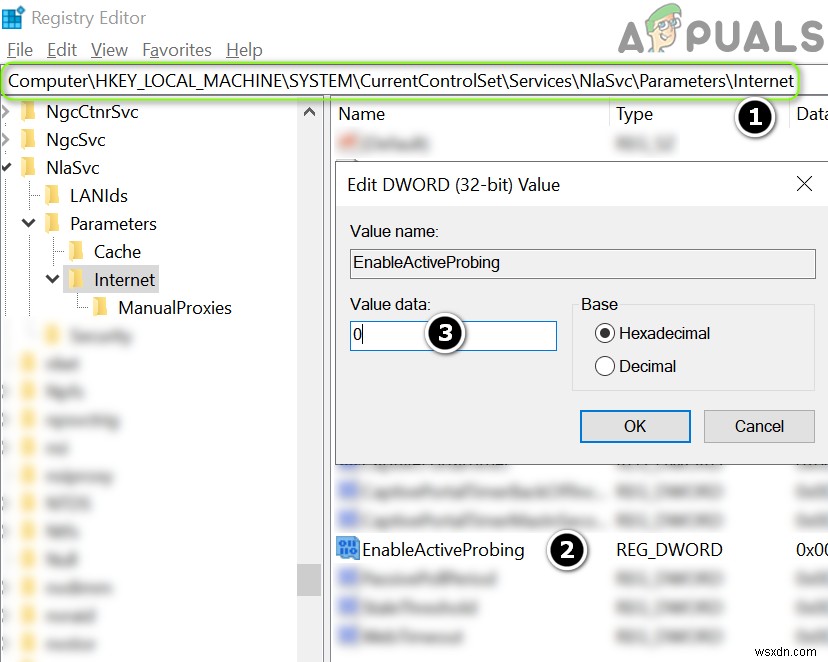
Task: Select the Parameters folder icon
Action: 52,223
